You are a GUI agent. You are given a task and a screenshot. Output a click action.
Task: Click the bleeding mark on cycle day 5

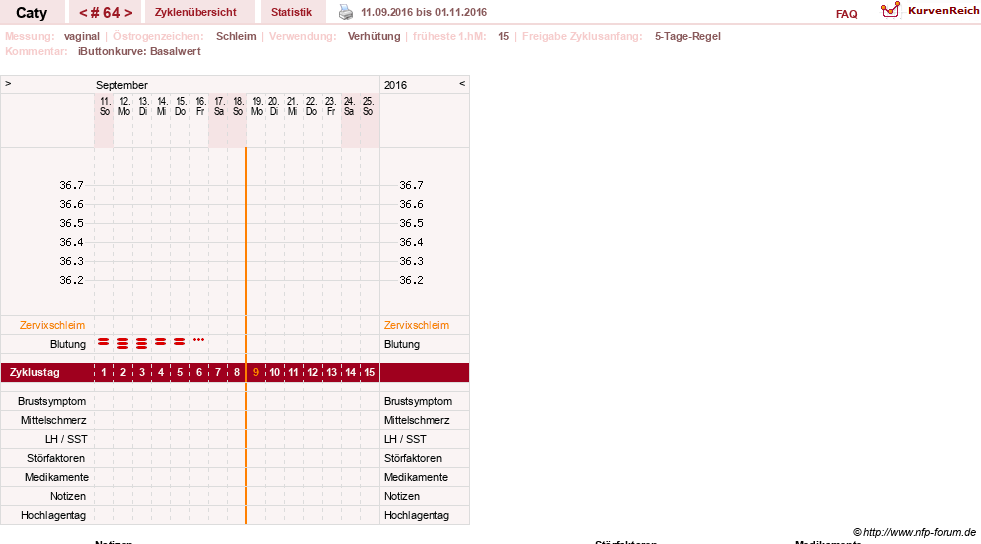click(x=180, y=341)
